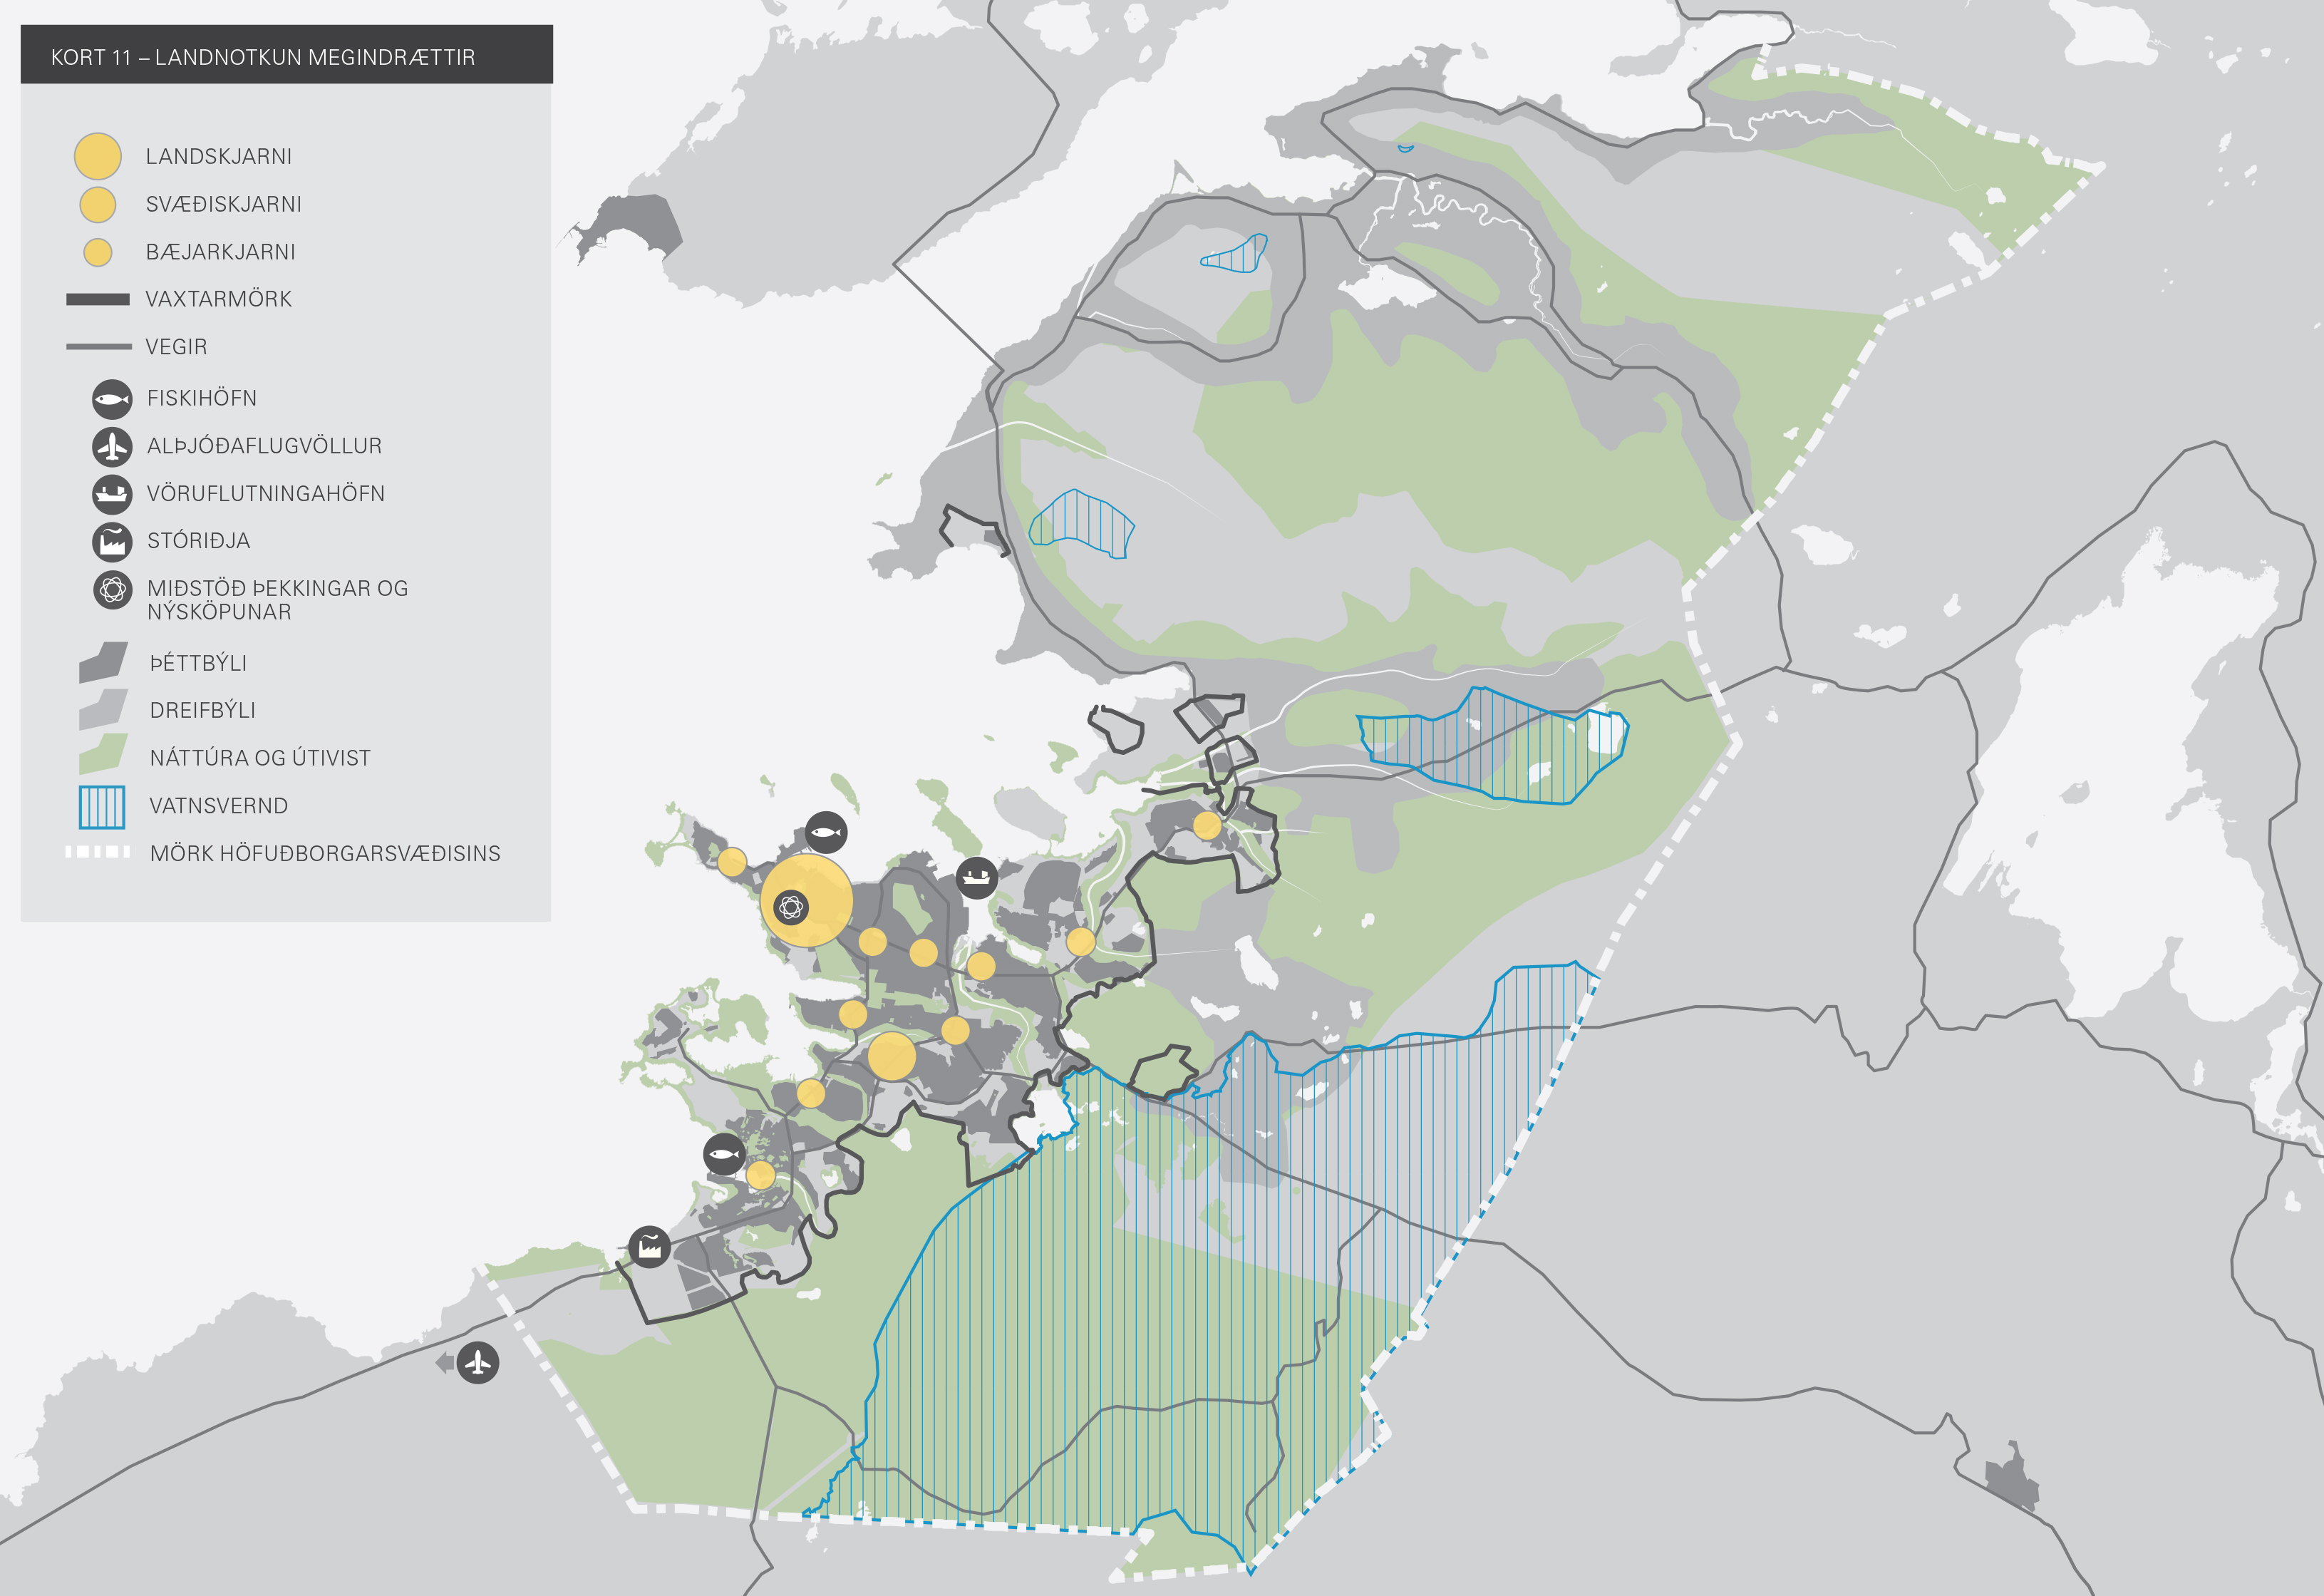This screenshot has width=2324, height=1596.
Task: Select the atom knowledge-center icon inside the largest yellow circle
Action: [791, 907]
